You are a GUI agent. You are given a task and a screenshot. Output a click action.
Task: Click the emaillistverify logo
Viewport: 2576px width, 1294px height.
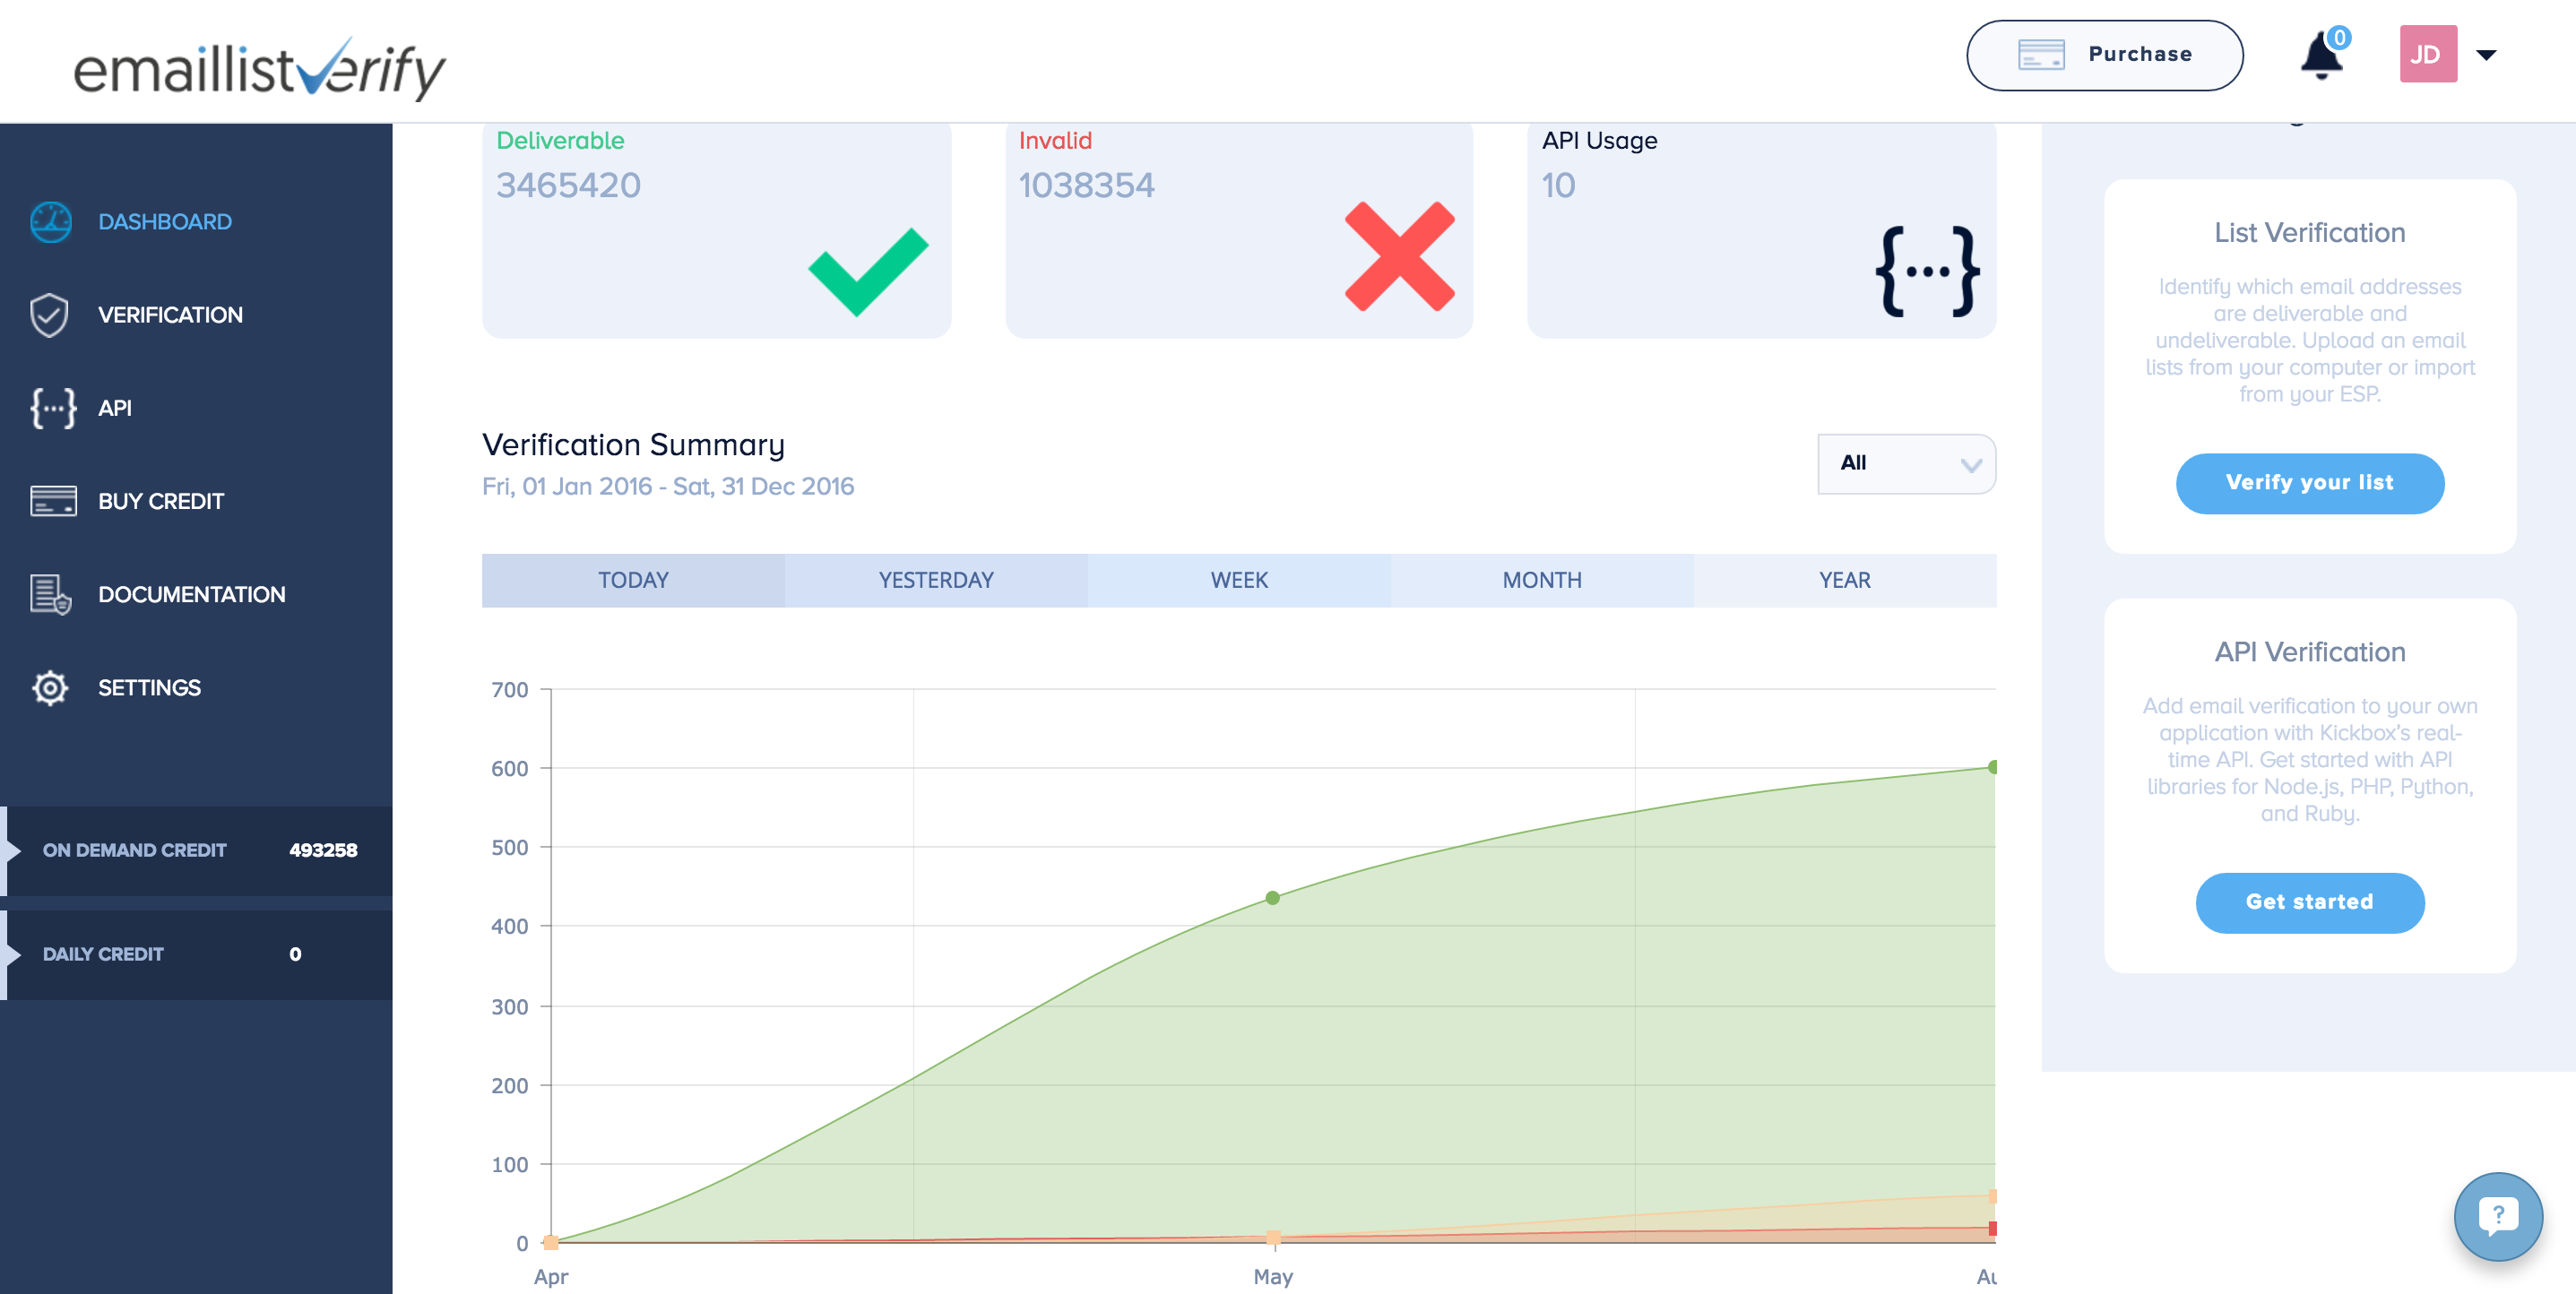260,68
